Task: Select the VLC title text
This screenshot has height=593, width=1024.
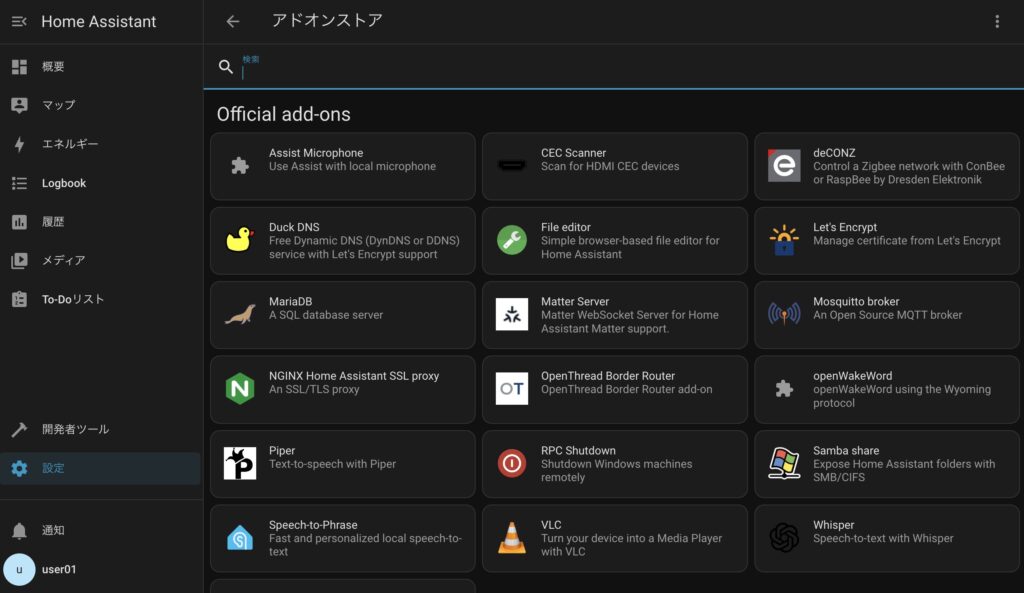Action: [x=551, y=525]
